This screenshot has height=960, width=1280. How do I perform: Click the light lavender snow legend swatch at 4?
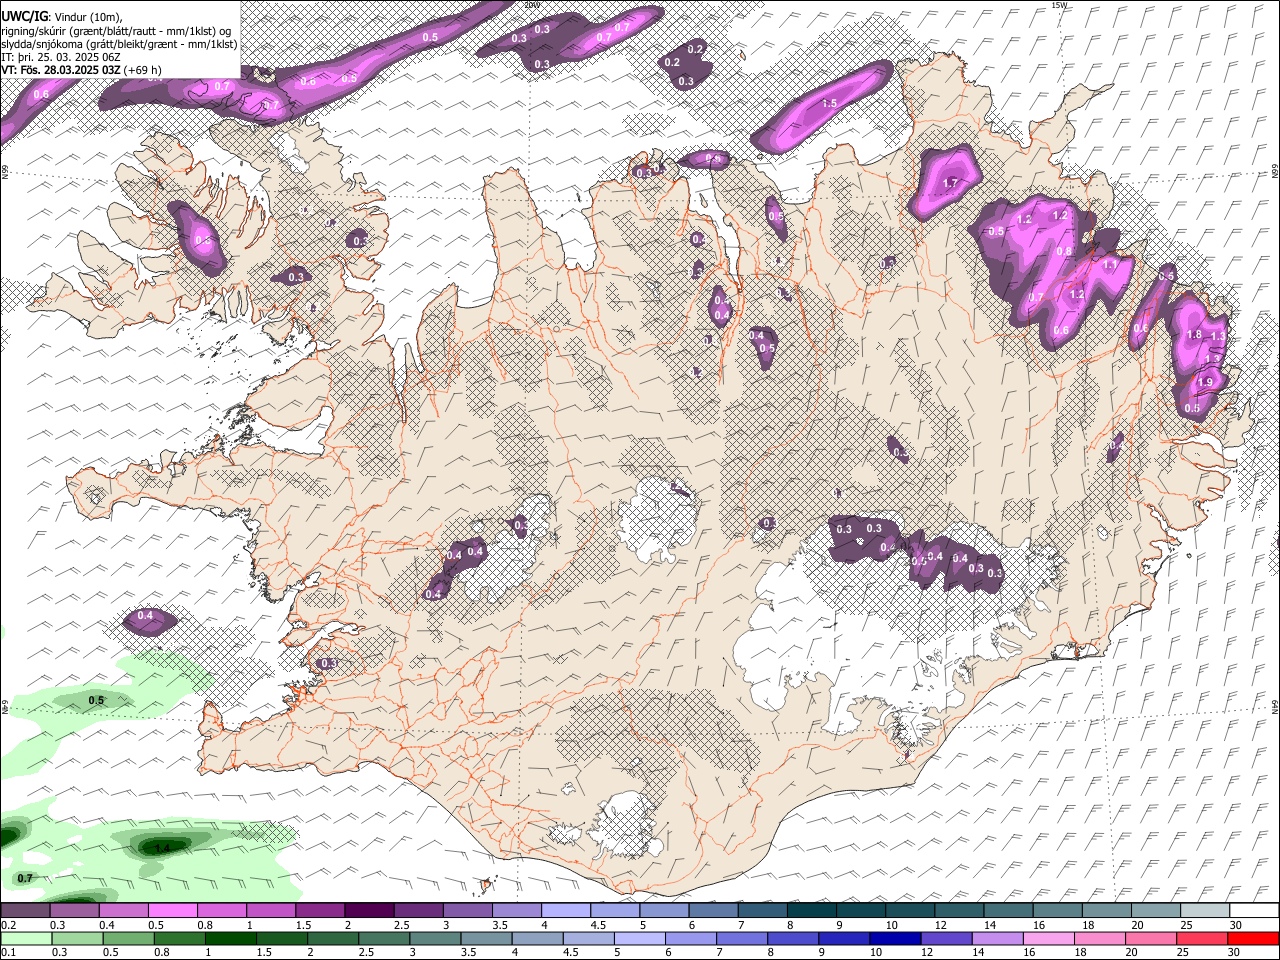click(x=565, y=910)
